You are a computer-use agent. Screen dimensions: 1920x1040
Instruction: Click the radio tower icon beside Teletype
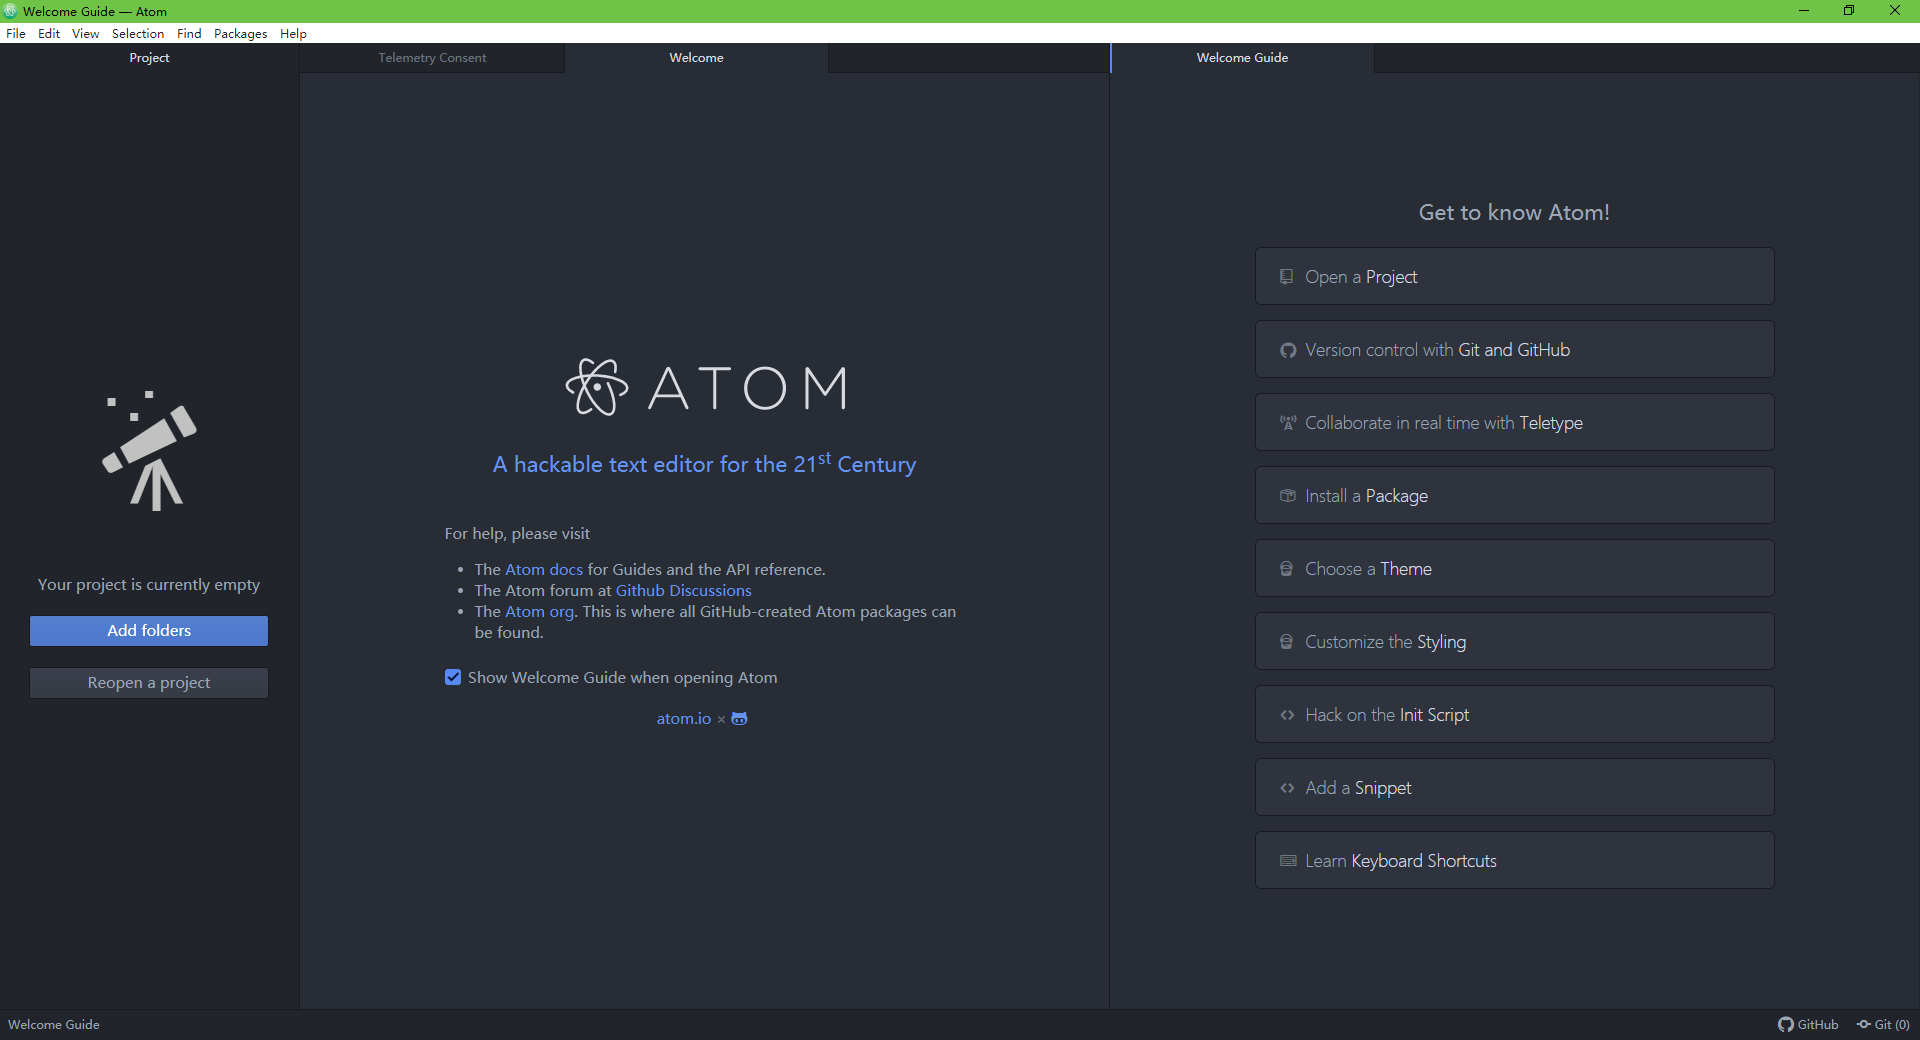[x=1288, y=423]
